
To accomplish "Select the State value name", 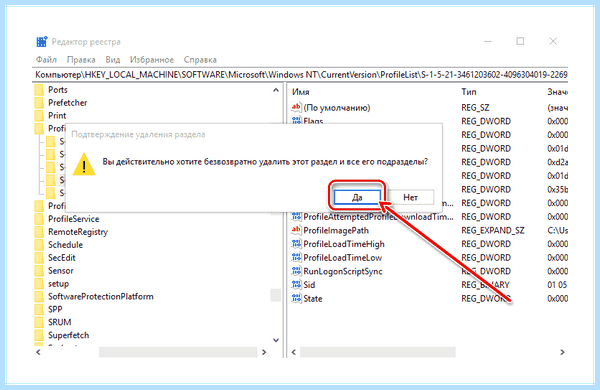I will pos(313,299).
